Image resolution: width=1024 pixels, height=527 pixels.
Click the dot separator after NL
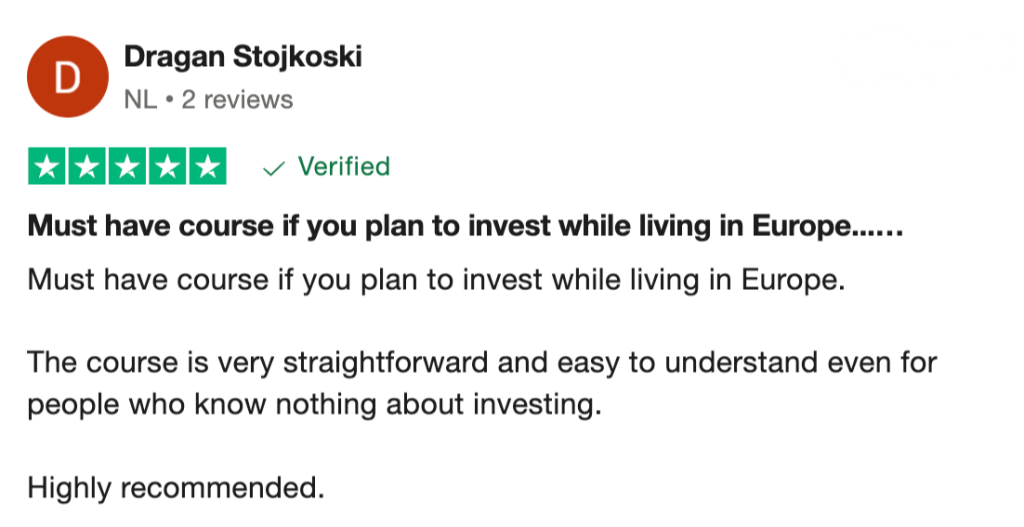point(170,101)
